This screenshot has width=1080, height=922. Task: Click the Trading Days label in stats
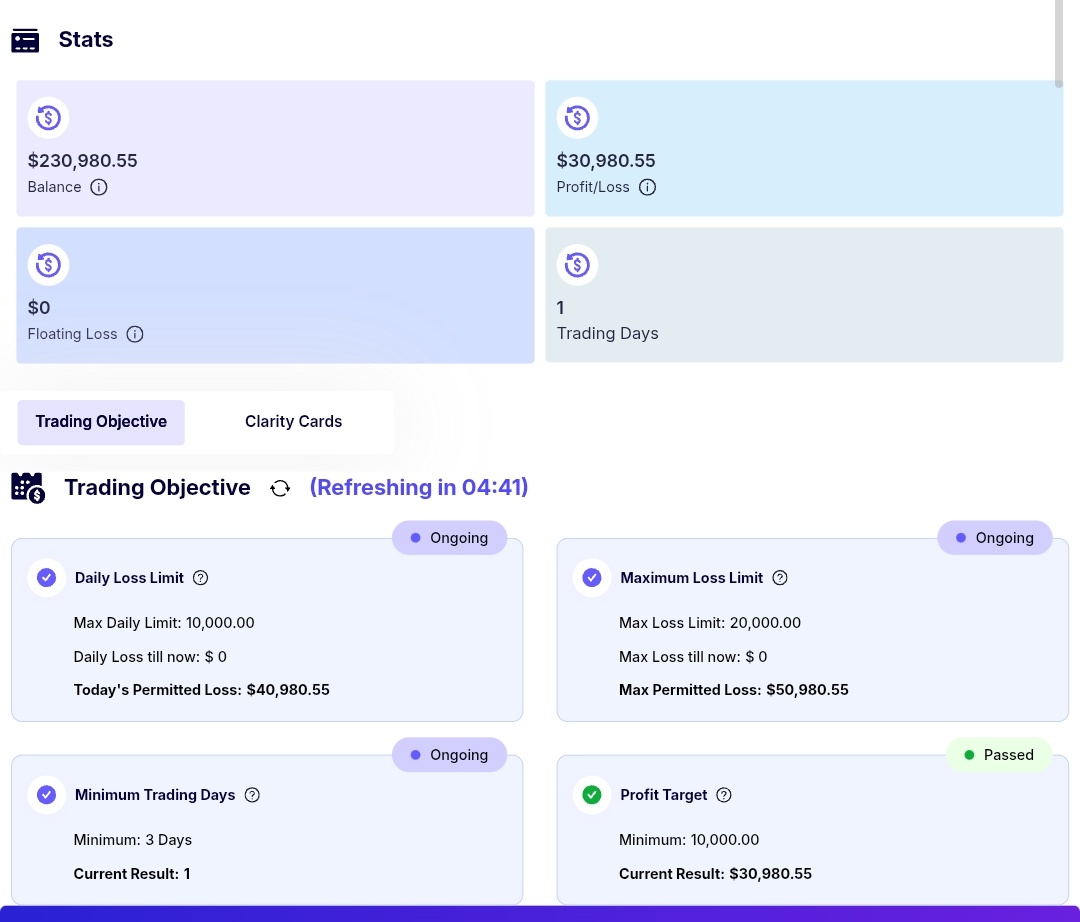pyautogui.click(x=608, y=334)
